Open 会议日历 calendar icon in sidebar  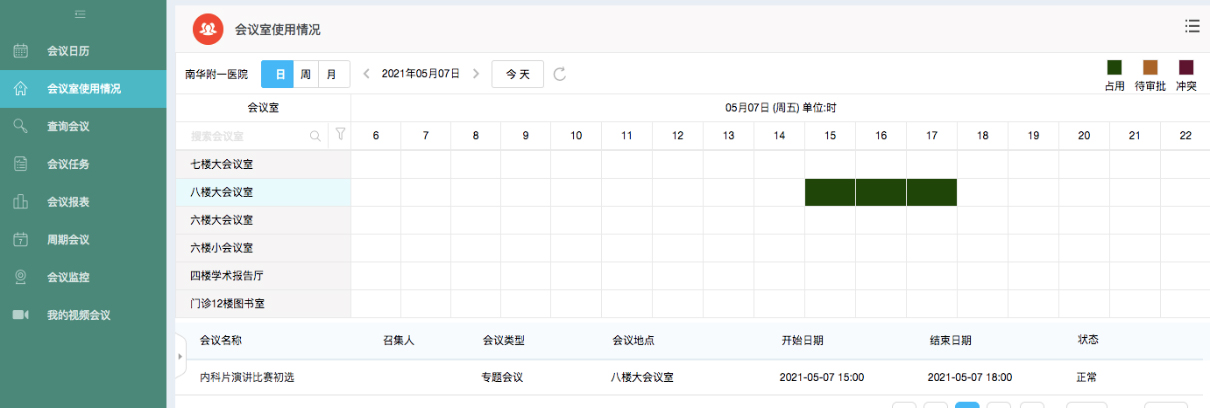[x=20, y=51]
